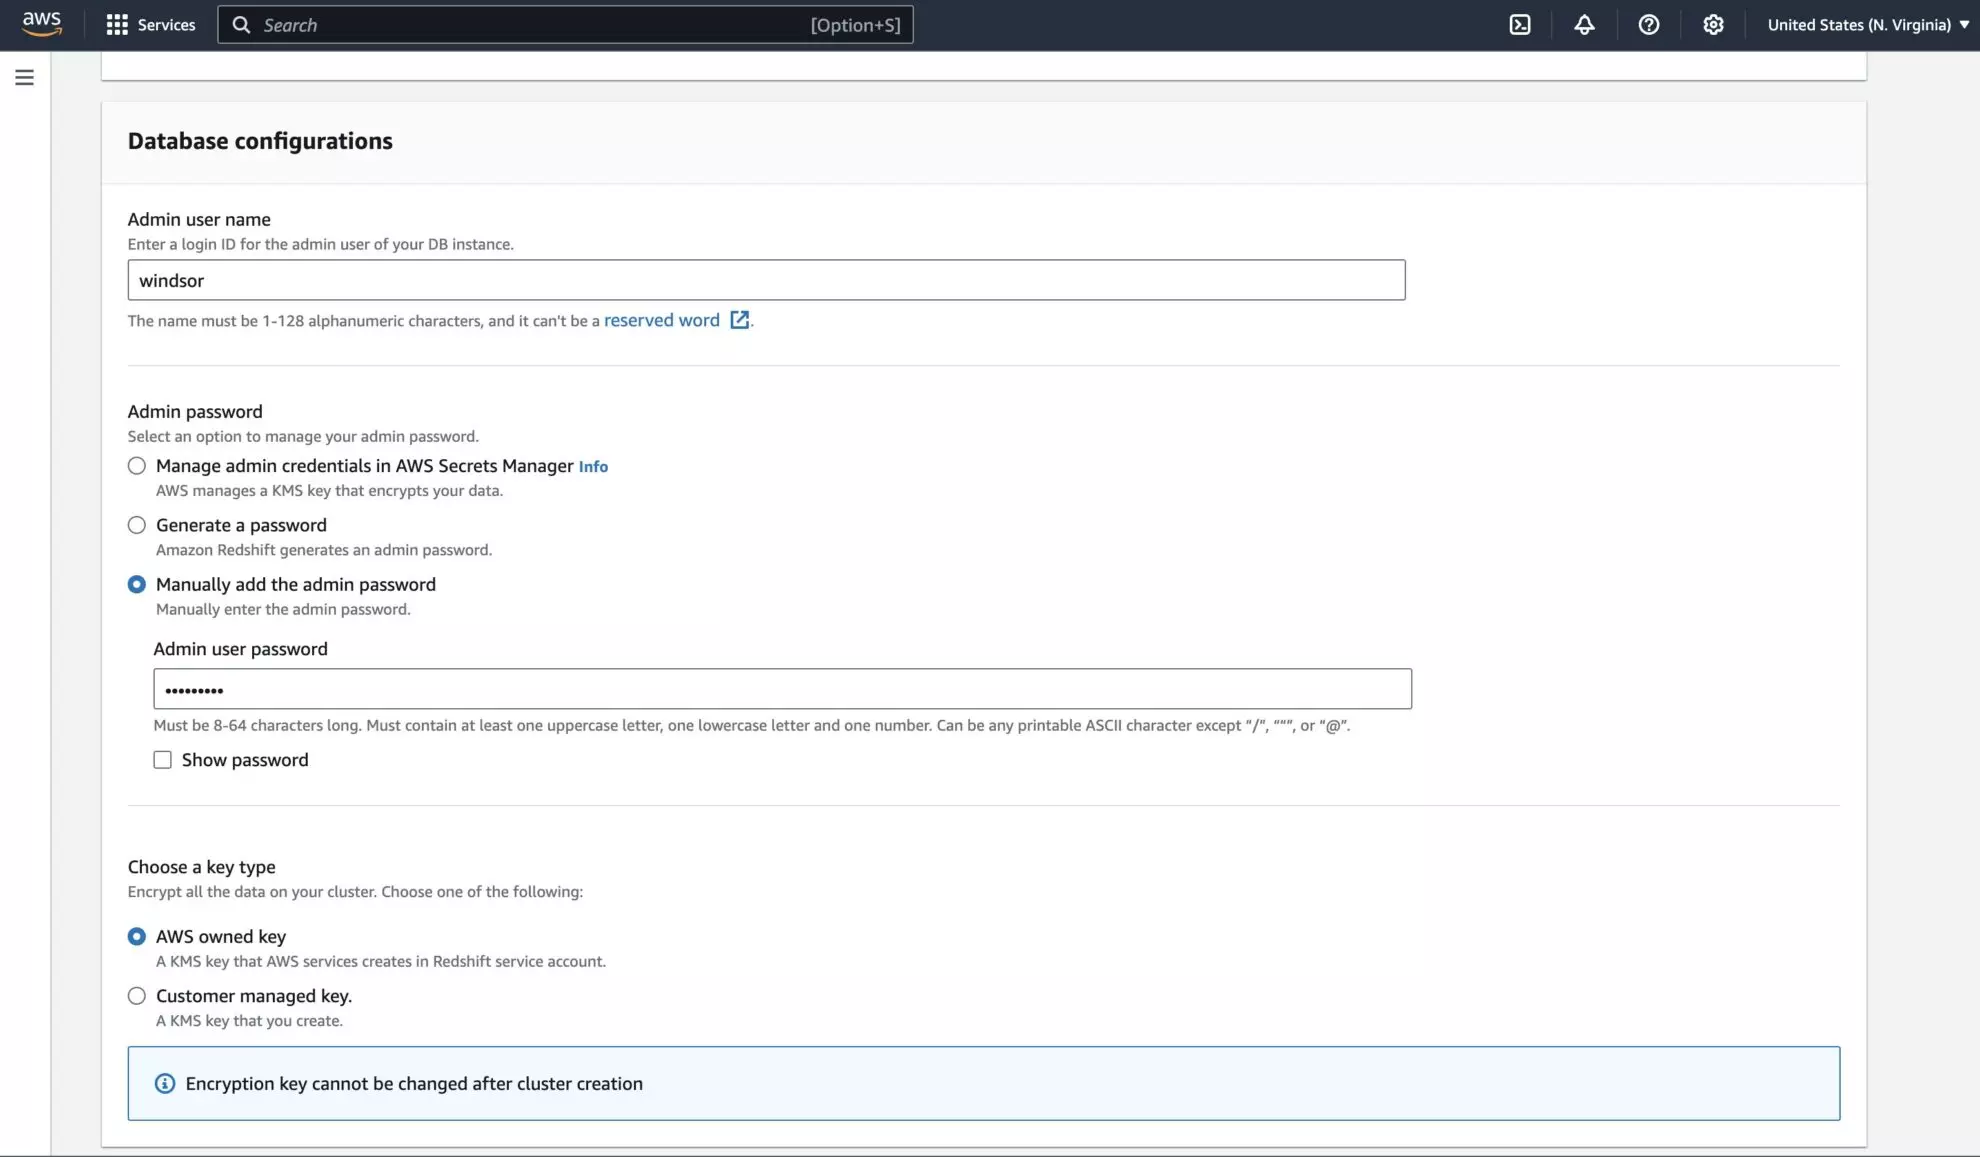Open the reserved word link

point(662,320)
